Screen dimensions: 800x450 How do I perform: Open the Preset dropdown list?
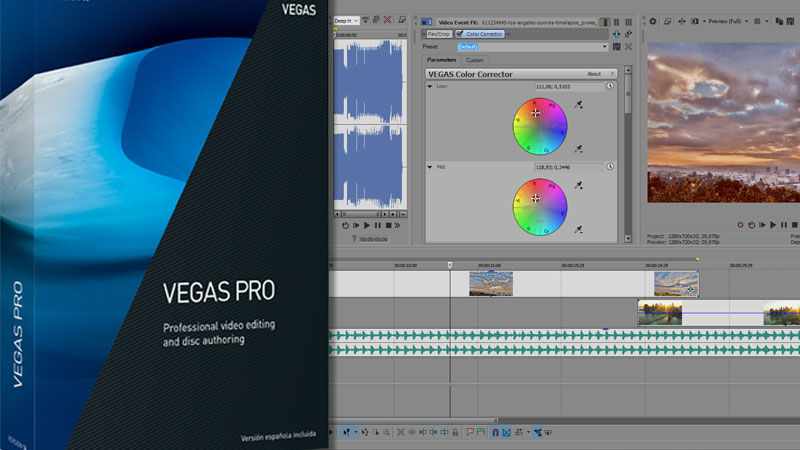pyautogui.click(x=604, y=46)
